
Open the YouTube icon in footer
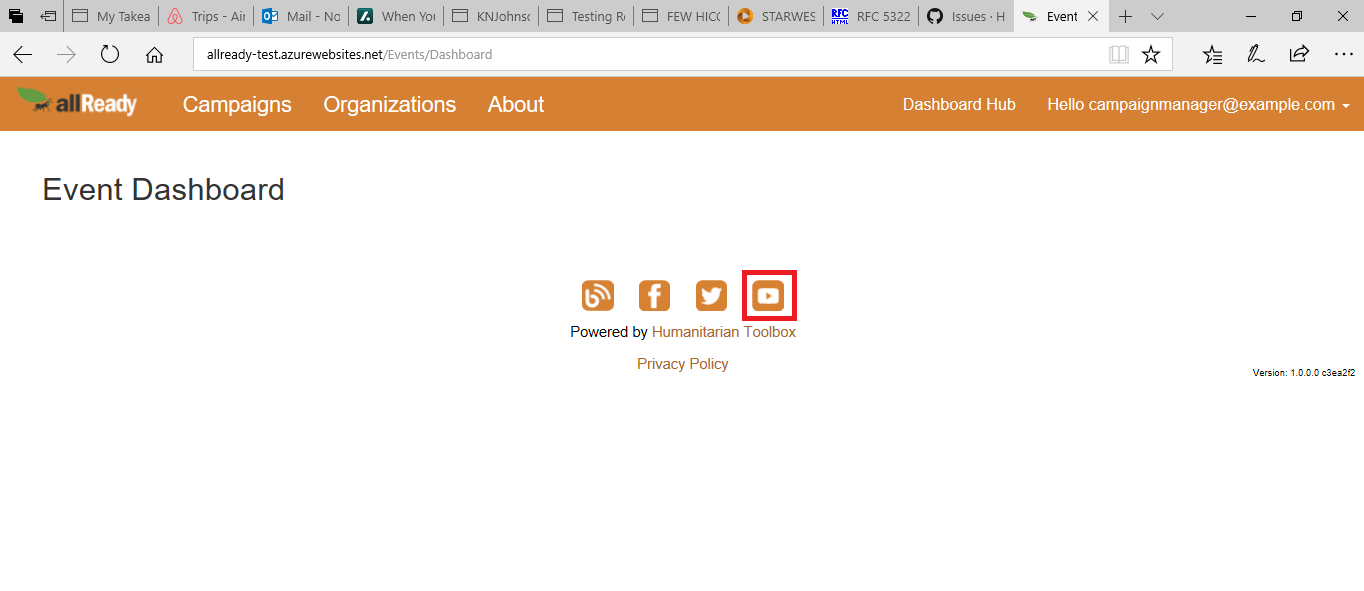768,295
